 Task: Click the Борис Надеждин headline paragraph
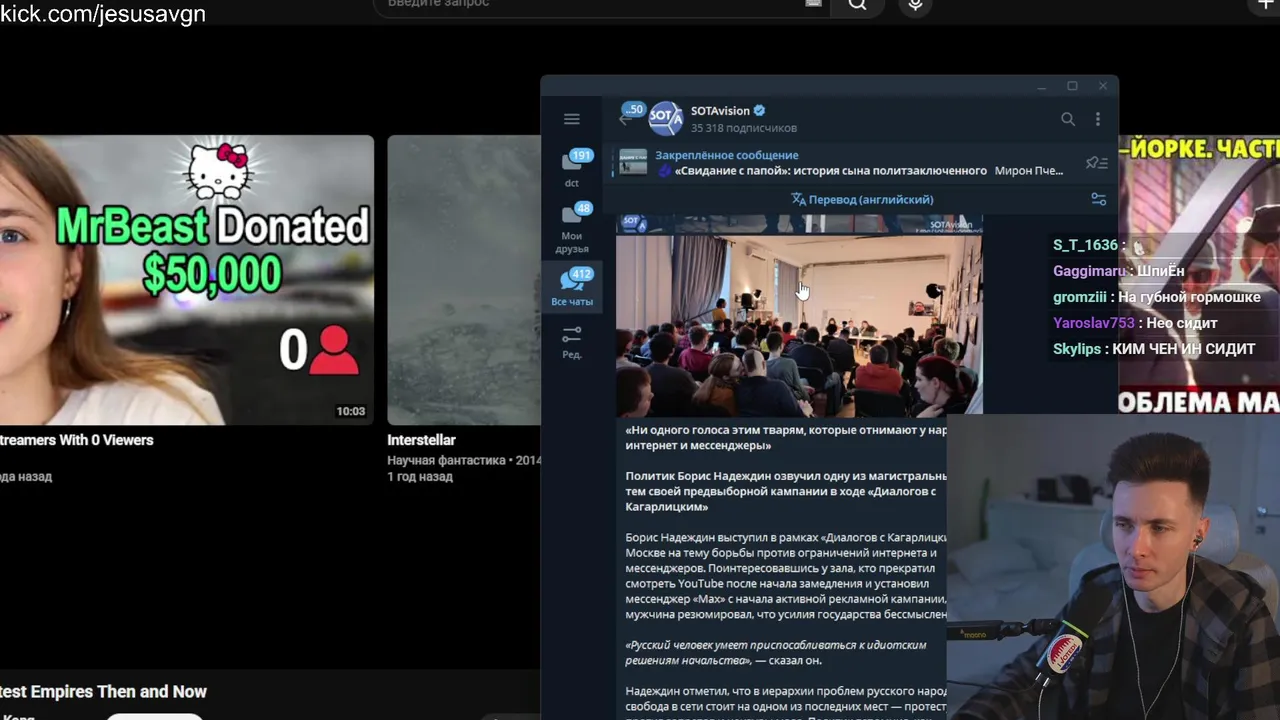coord(786,492)
